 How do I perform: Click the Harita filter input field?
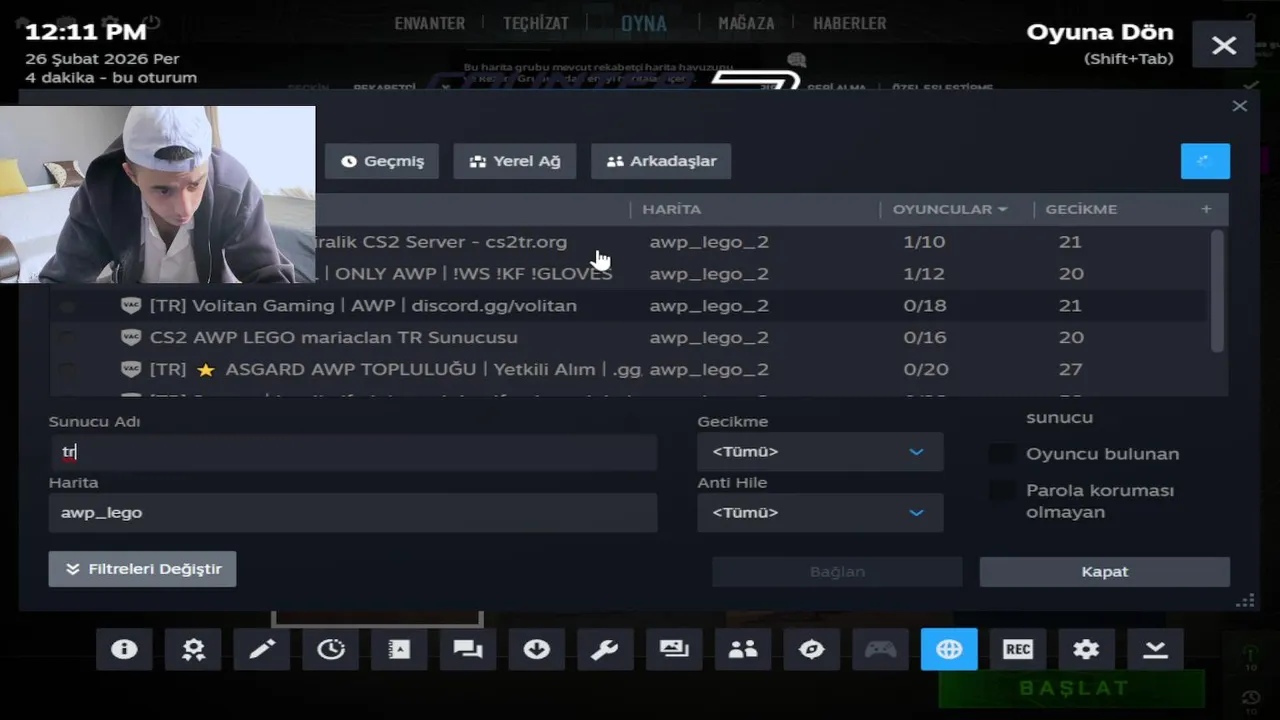(353, 513)
